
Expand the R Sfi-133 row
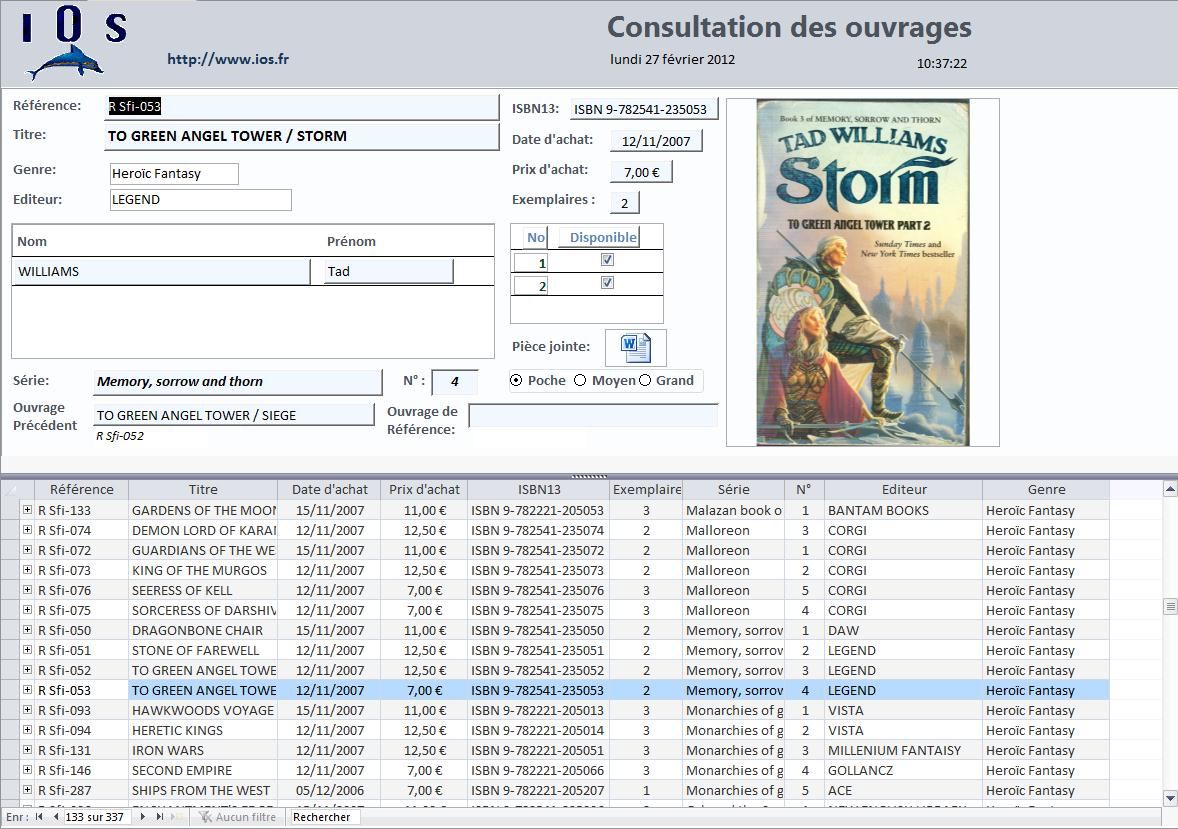click(27, 510)
